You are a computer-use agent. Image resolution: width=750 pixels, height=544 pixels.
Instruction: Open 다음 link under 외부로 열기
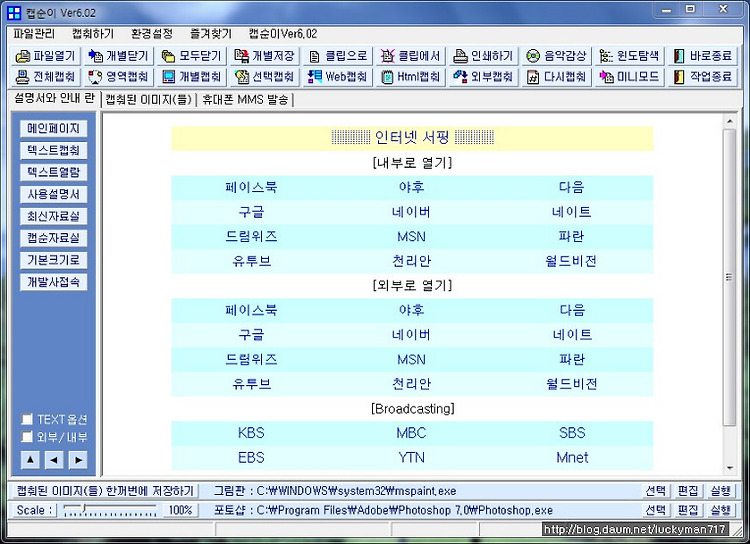coord(572,310)
